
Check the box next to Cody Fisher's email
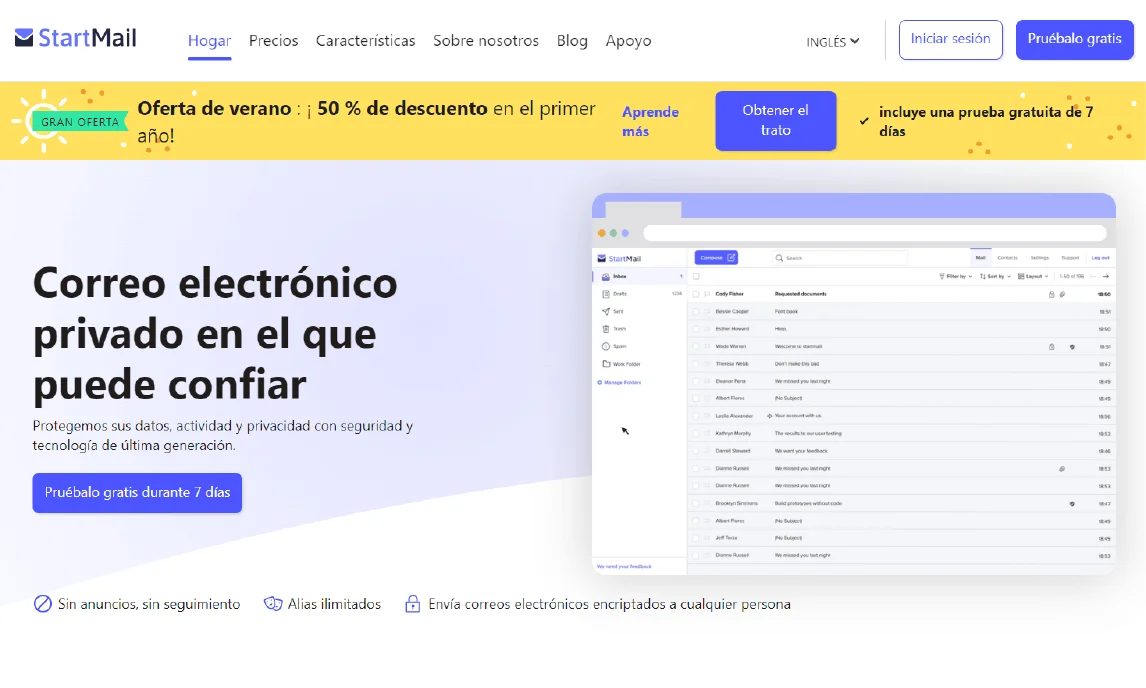[696, 294]
